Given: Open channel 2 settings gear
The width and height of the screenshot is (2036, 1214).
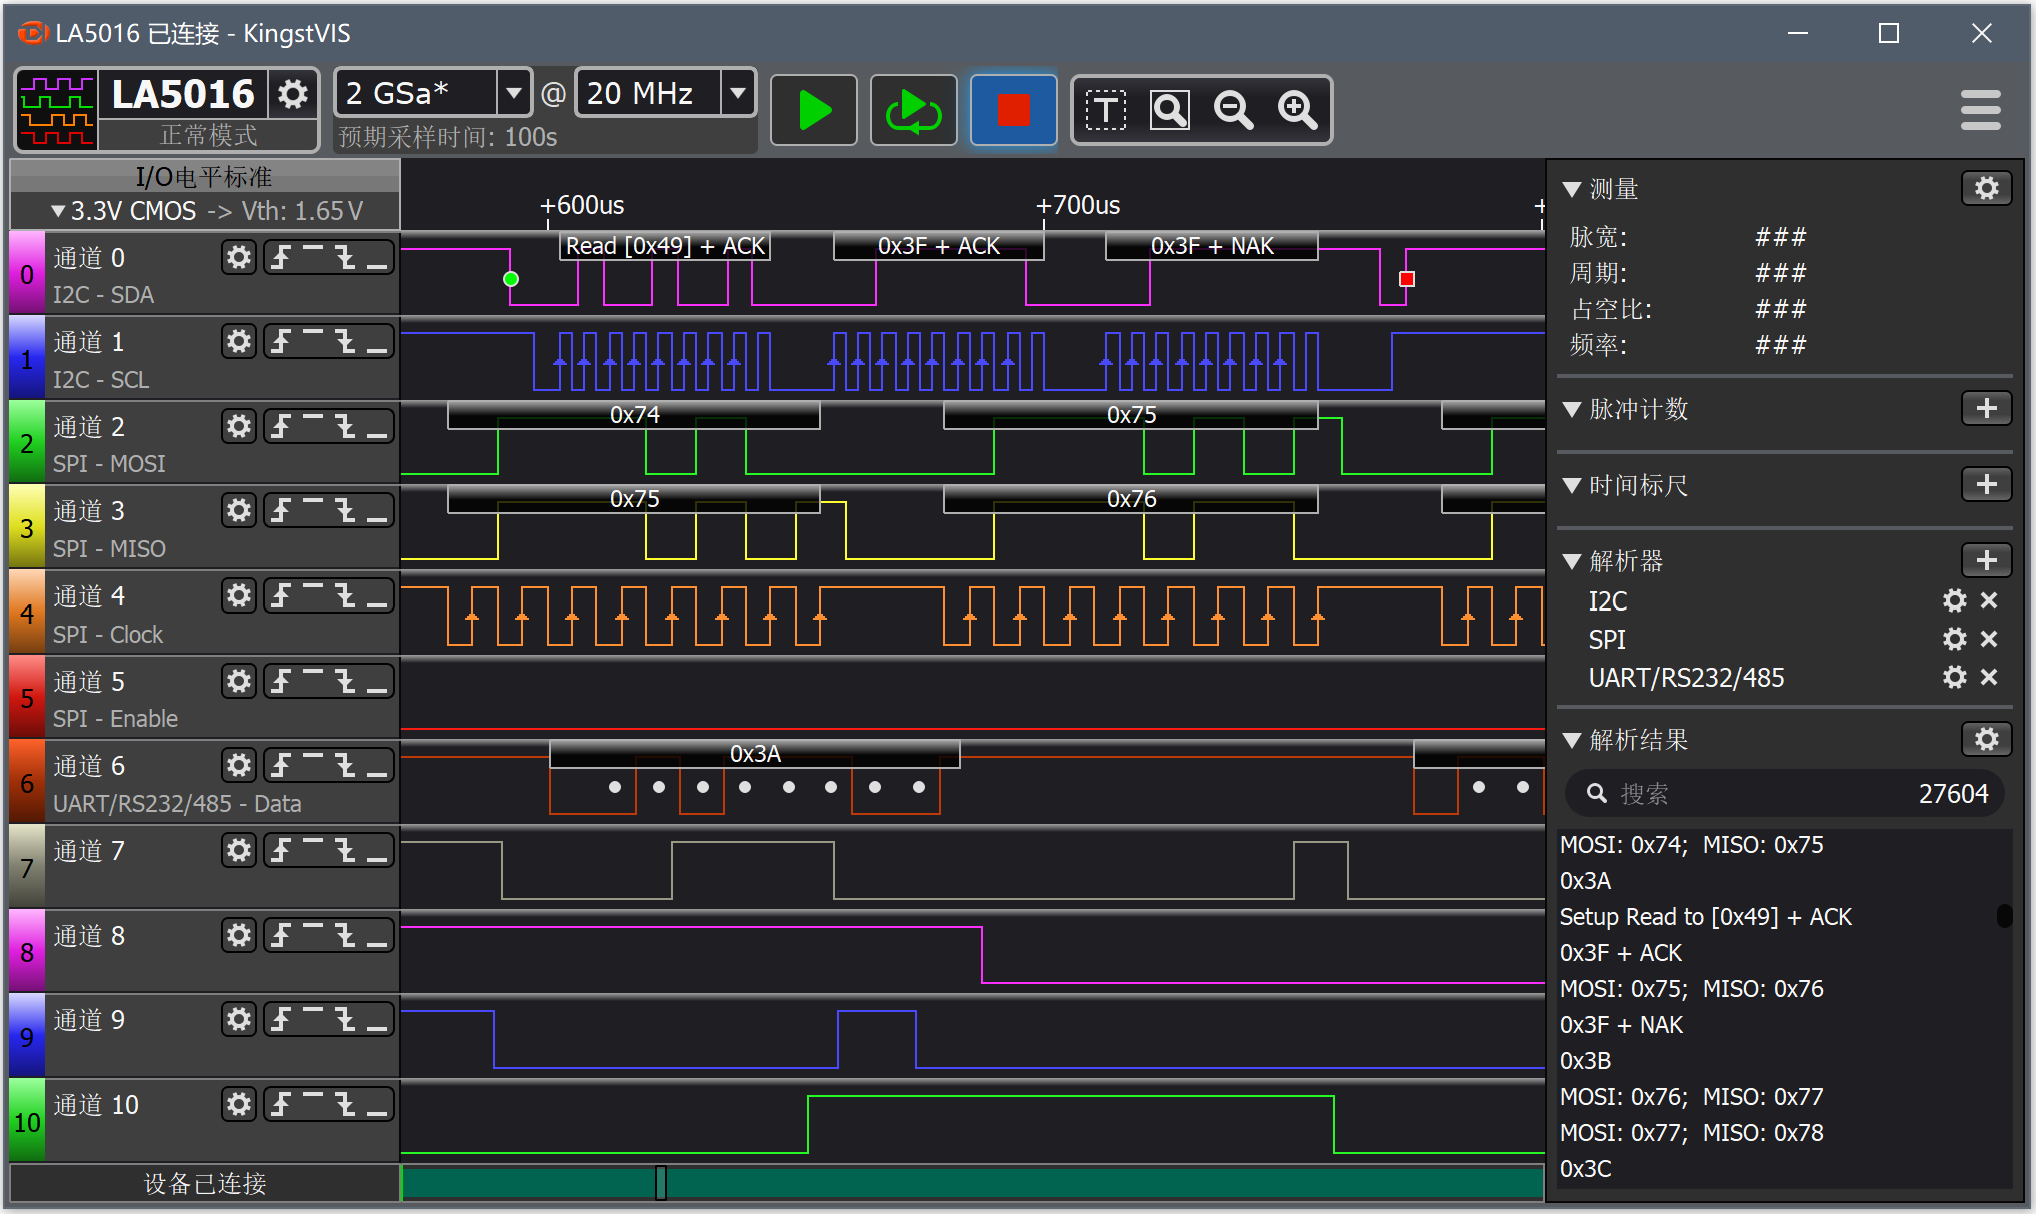Looking at the screenshot, I should [239, 427].
